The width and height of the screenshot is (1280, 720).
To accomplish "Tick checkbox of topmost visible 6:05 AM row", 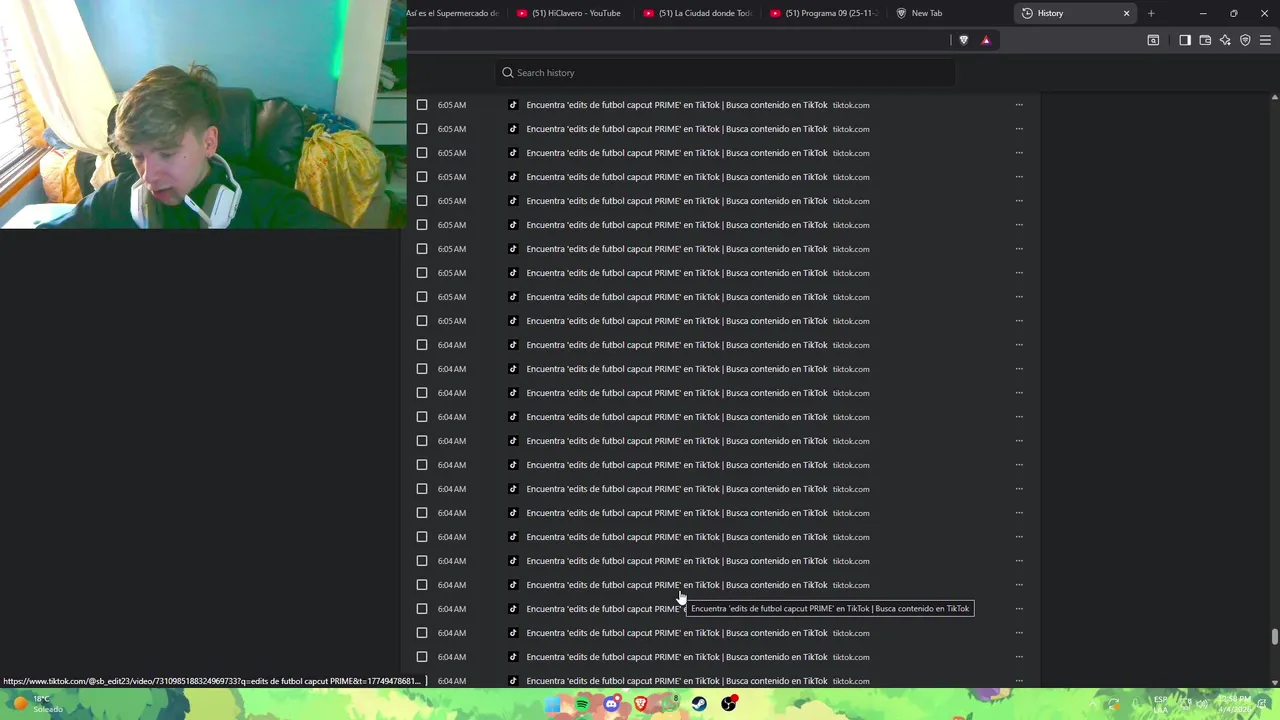I will click(x=422, y=105).
